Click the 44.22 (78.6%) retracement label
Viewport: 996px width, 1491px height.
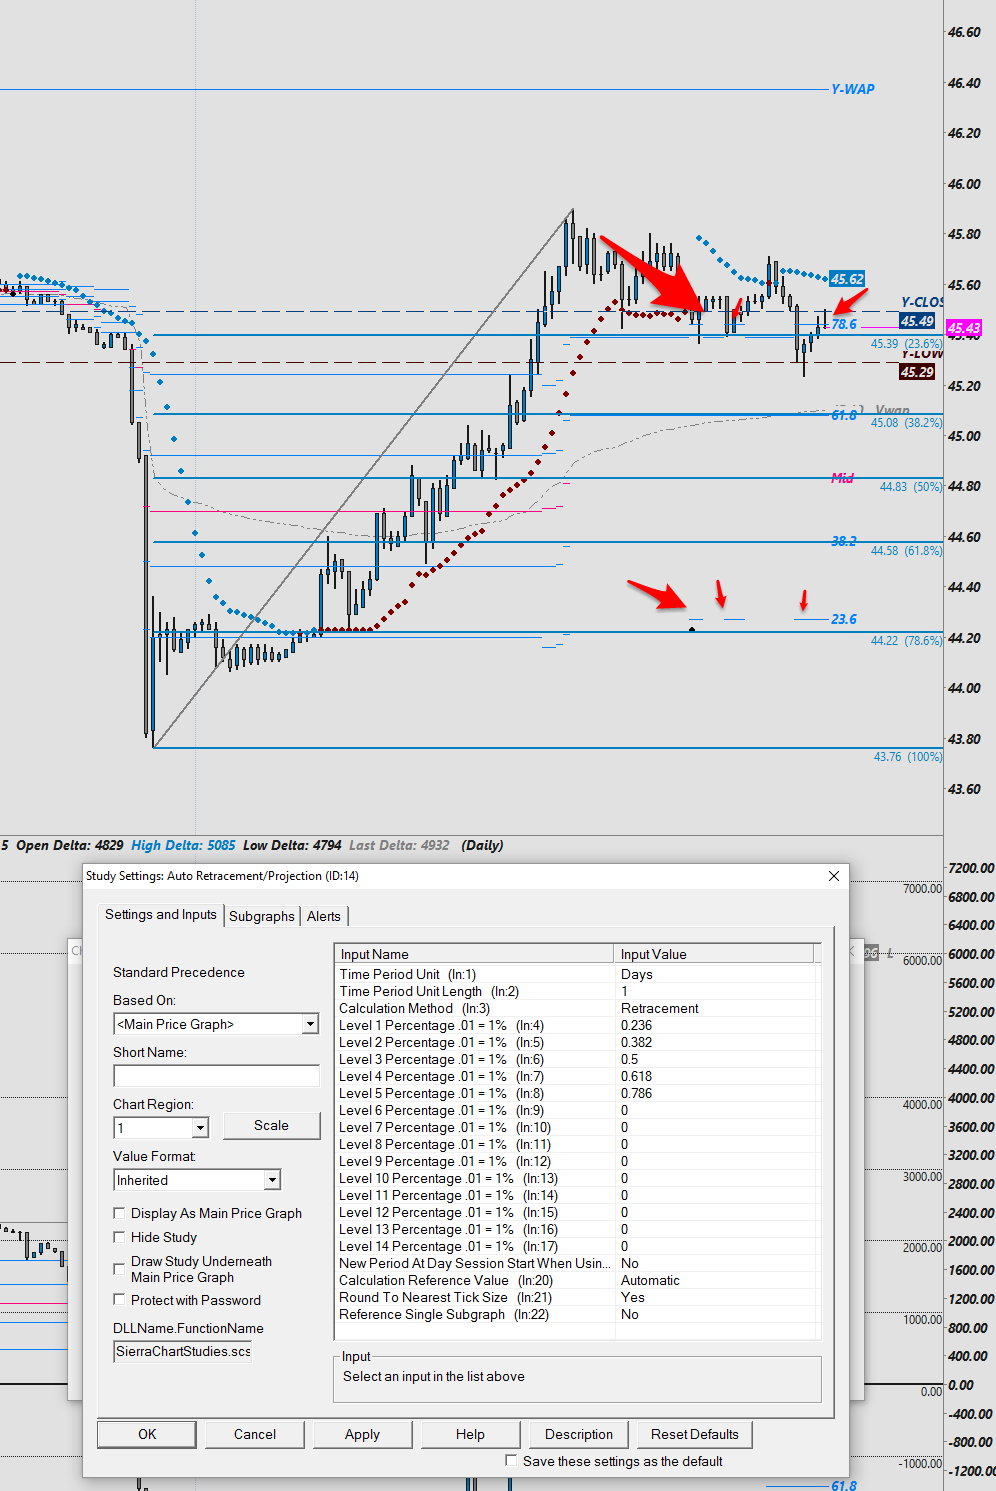[906, 640]
